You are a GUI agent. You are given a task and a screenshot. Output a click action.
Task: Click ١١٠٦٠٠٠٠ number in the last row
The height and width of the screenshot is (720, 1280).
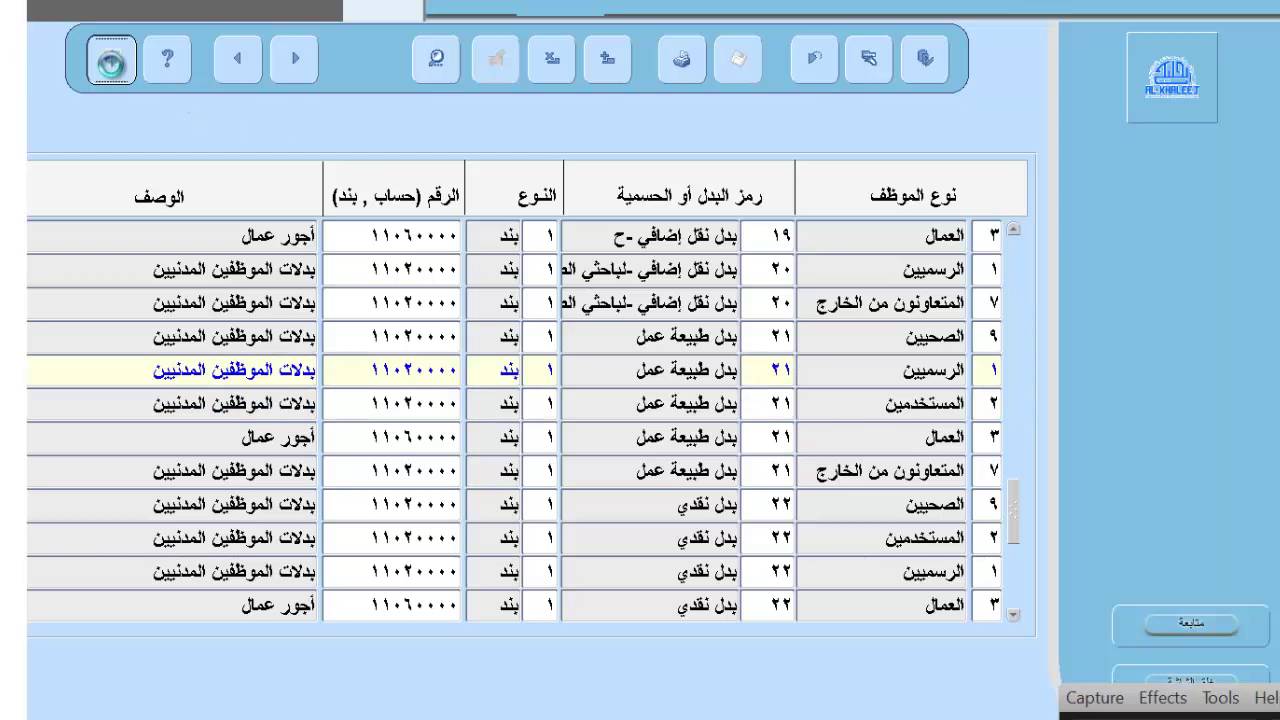point(393,605)
